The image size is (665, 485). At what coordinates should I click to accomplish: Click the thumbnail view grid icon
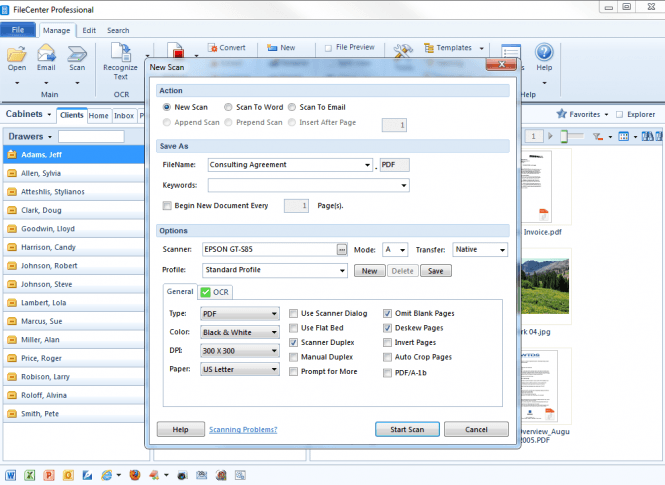pos(623,137)
